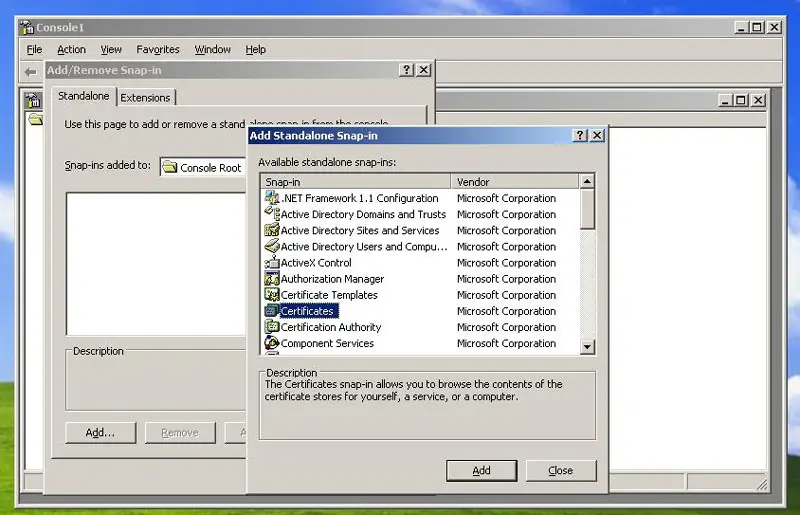Select ActiveX Control snap-in
This screenshot has height=515, width=800.
coord(316,263)
